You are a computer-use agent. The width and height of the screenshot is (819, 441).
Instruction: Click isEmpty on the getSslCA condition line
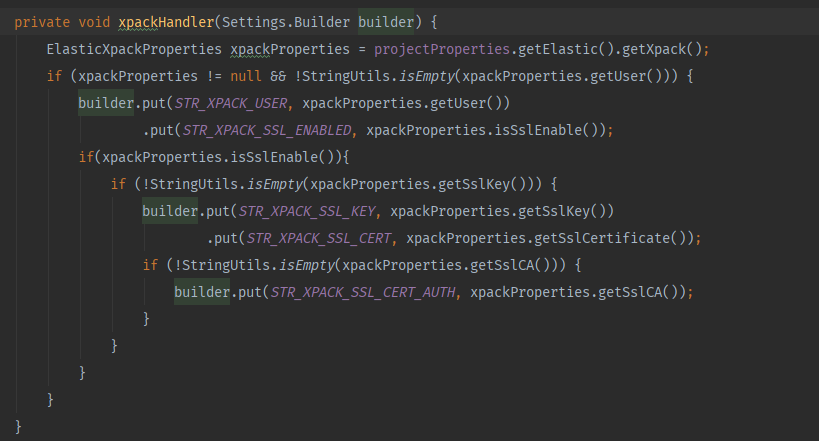(x=307, y=265)
